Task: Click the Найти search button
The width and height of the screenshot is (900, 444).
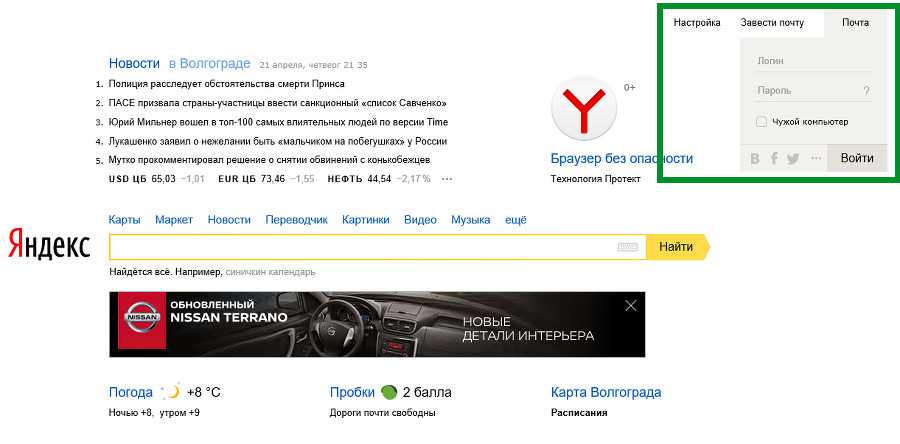Action: [678, 247]
